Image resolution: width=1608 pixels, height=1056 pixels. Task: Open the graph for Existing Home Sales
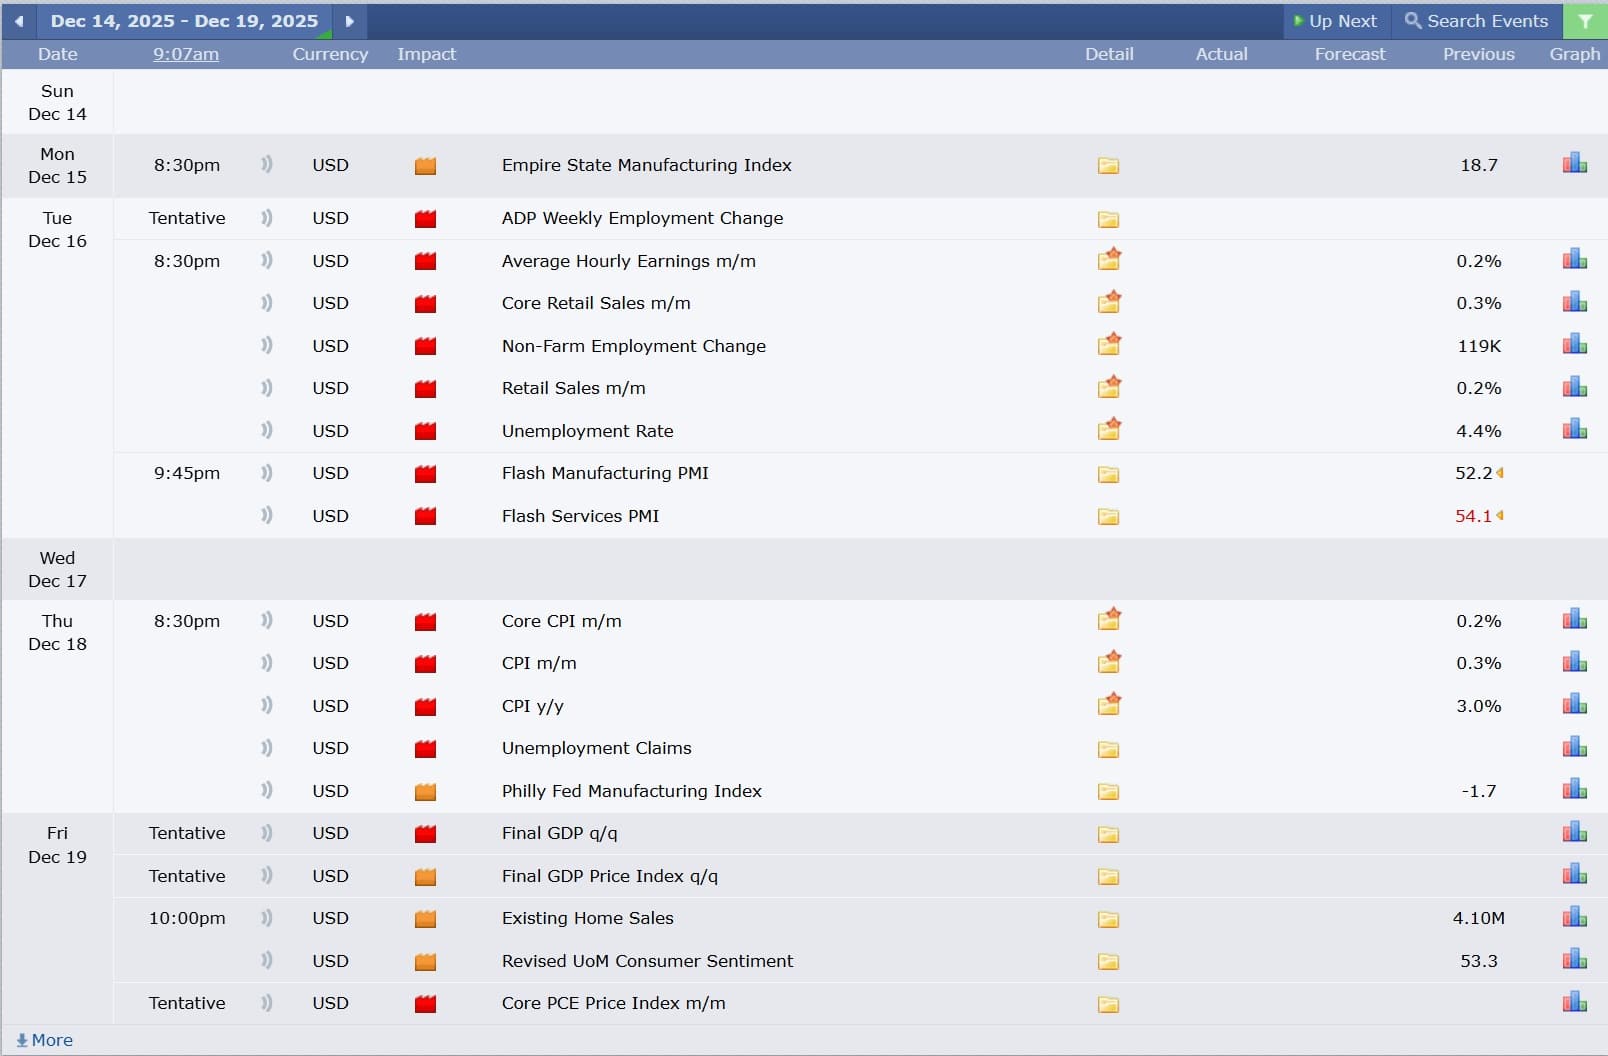(1574, 916)
